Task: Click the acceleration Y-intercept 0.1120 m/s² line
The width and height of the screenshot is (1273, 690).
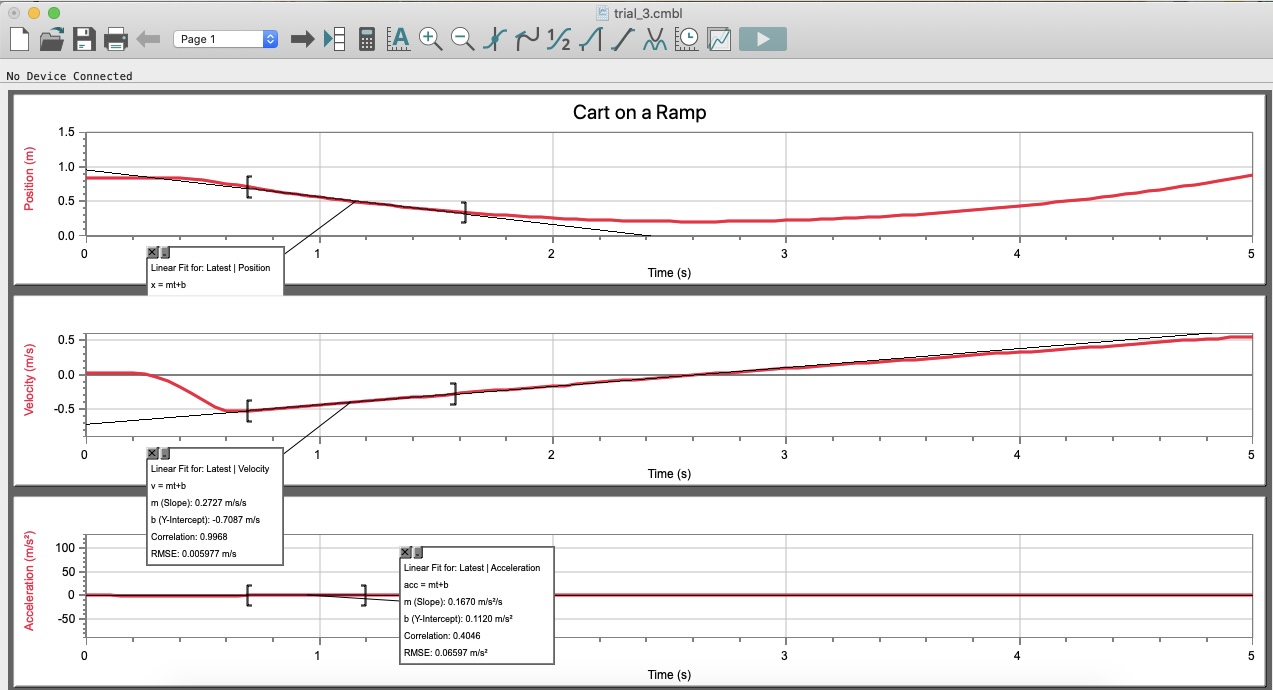Action: tap(458, 618)
